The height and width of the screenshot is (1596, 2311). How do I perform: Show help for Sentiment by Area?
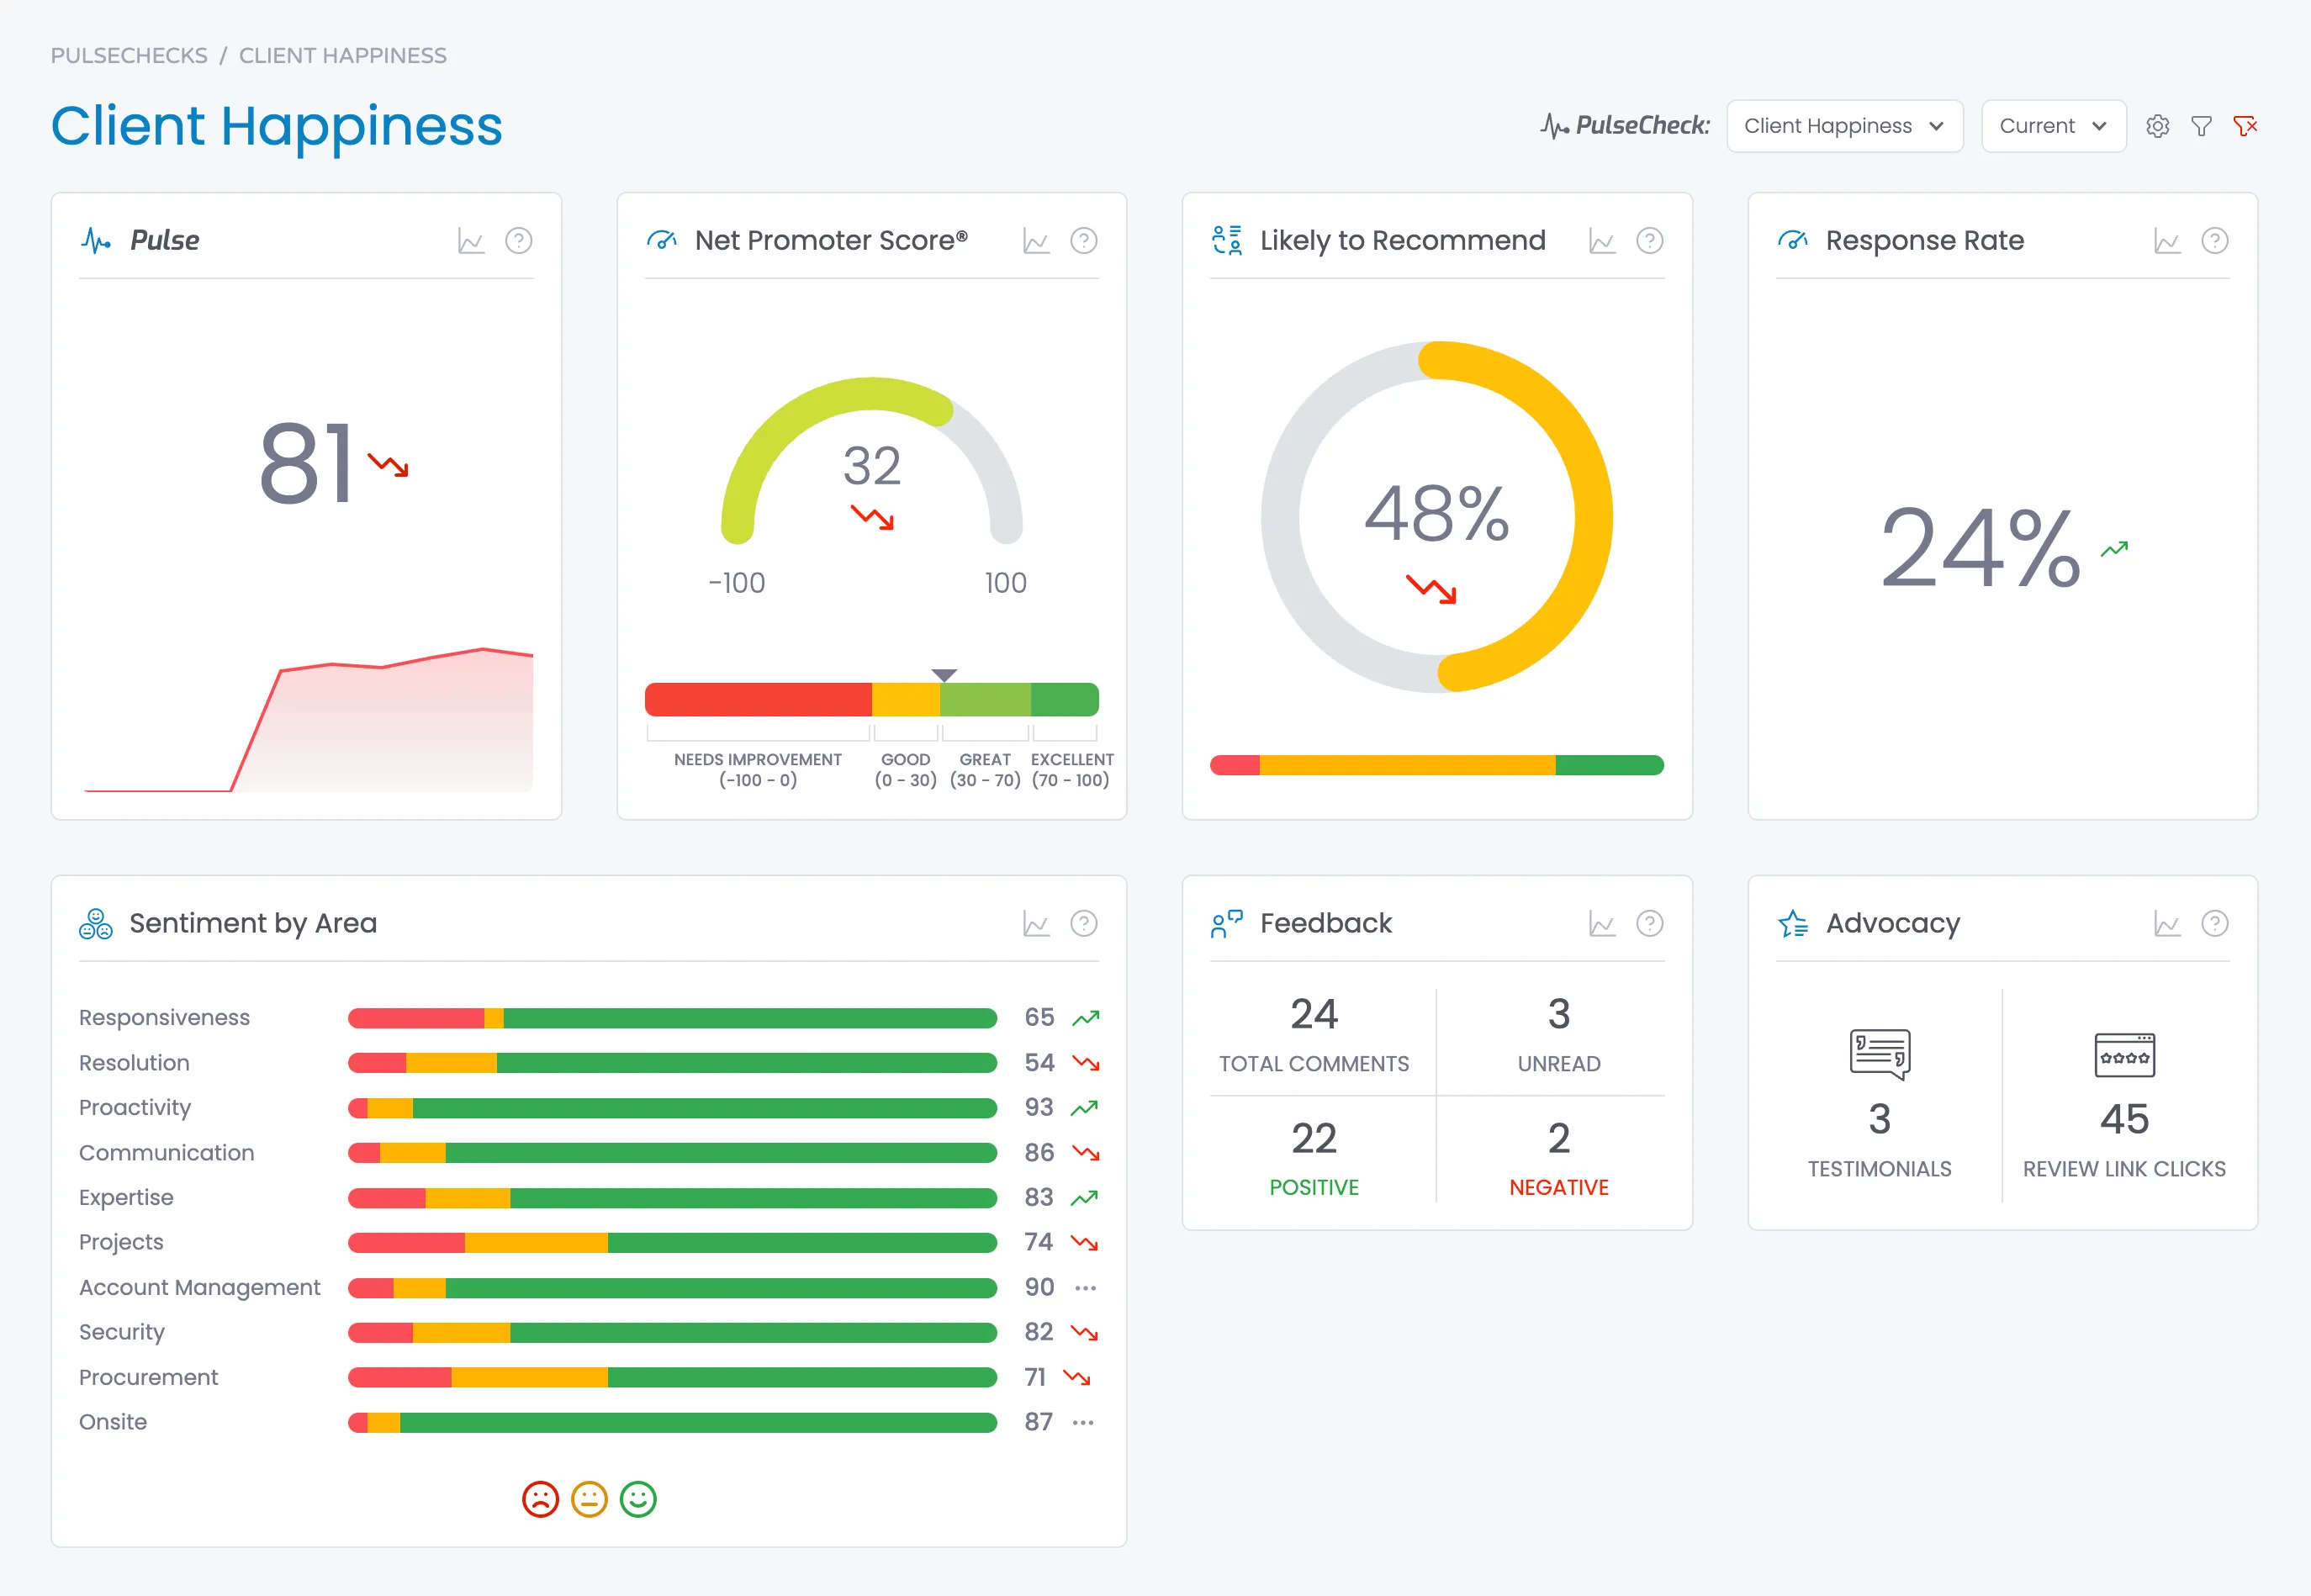(1084, 924)
